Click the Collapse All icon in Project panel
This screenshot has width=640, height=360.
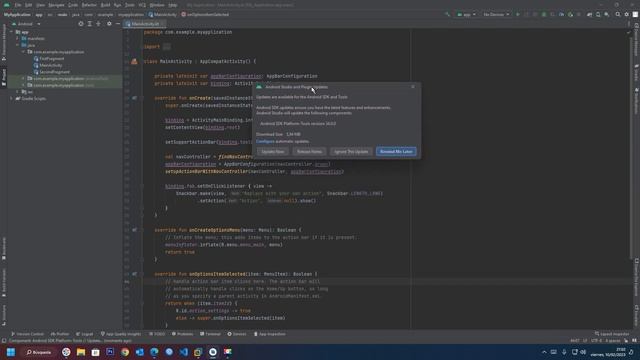click(x=98, y=24)
